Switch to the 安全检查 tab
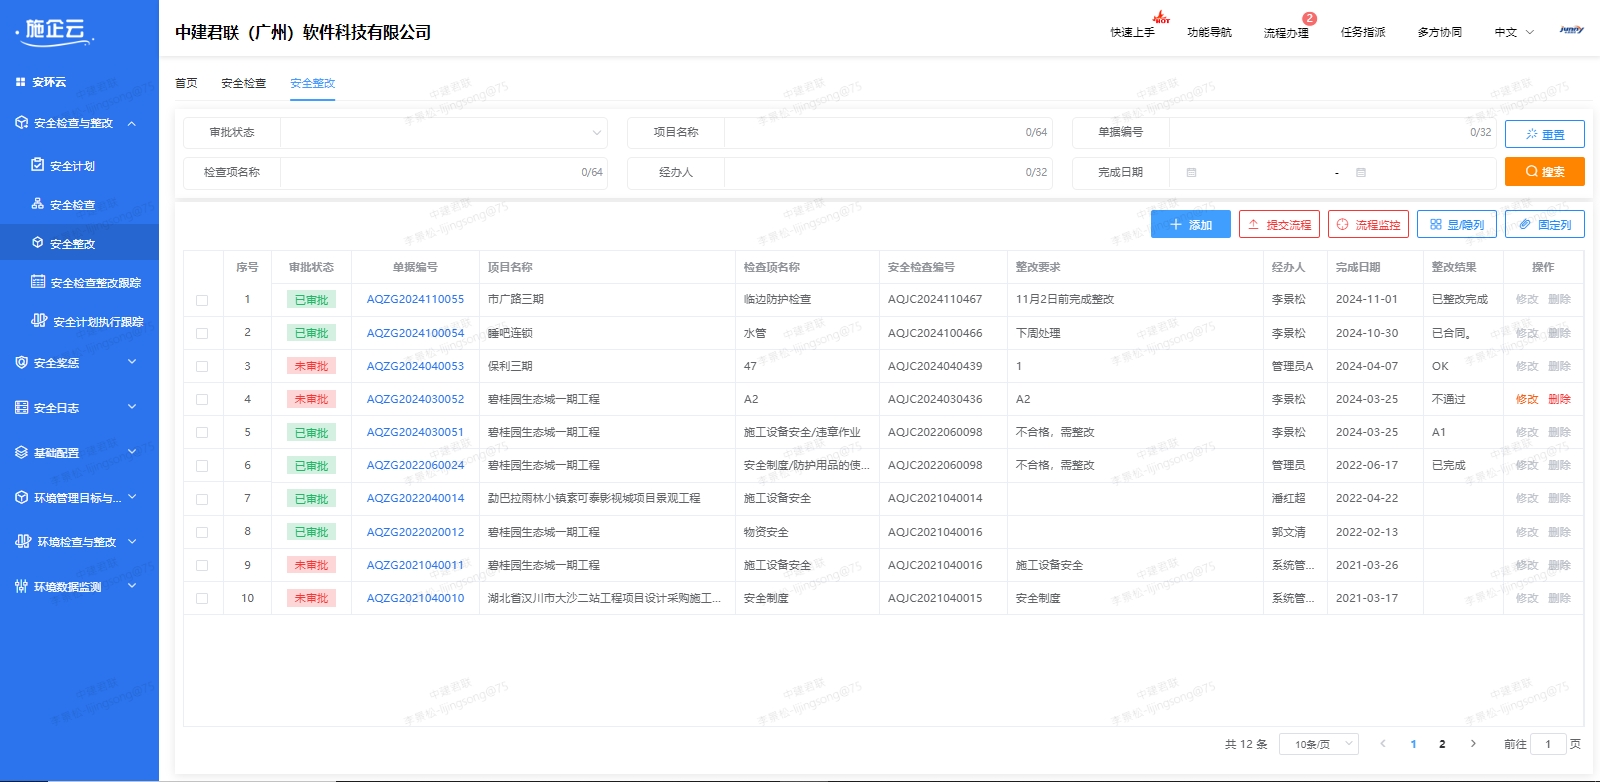This screenshot has width=1600, height=782. pyautogui.click(x=244, y=83)
